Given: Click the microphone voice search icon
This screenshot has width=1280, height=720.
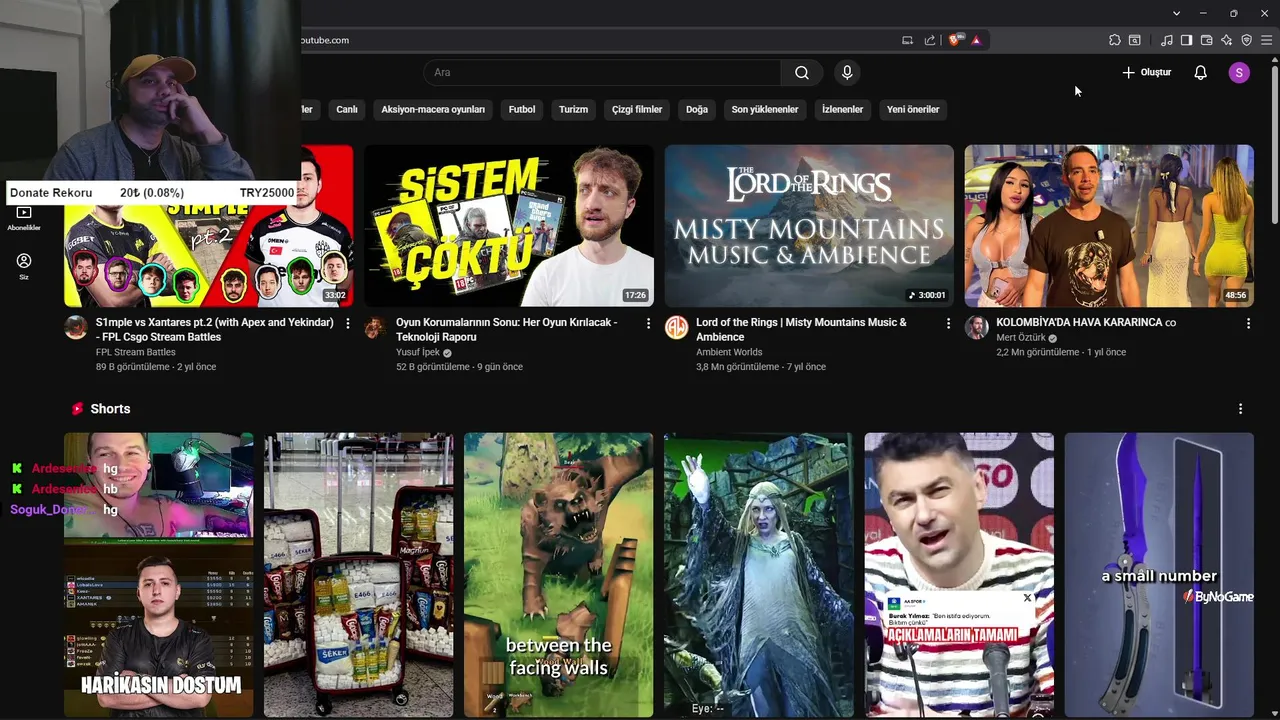Looking at the screenshot, I should pyautogui.click(x=847, y=72).
